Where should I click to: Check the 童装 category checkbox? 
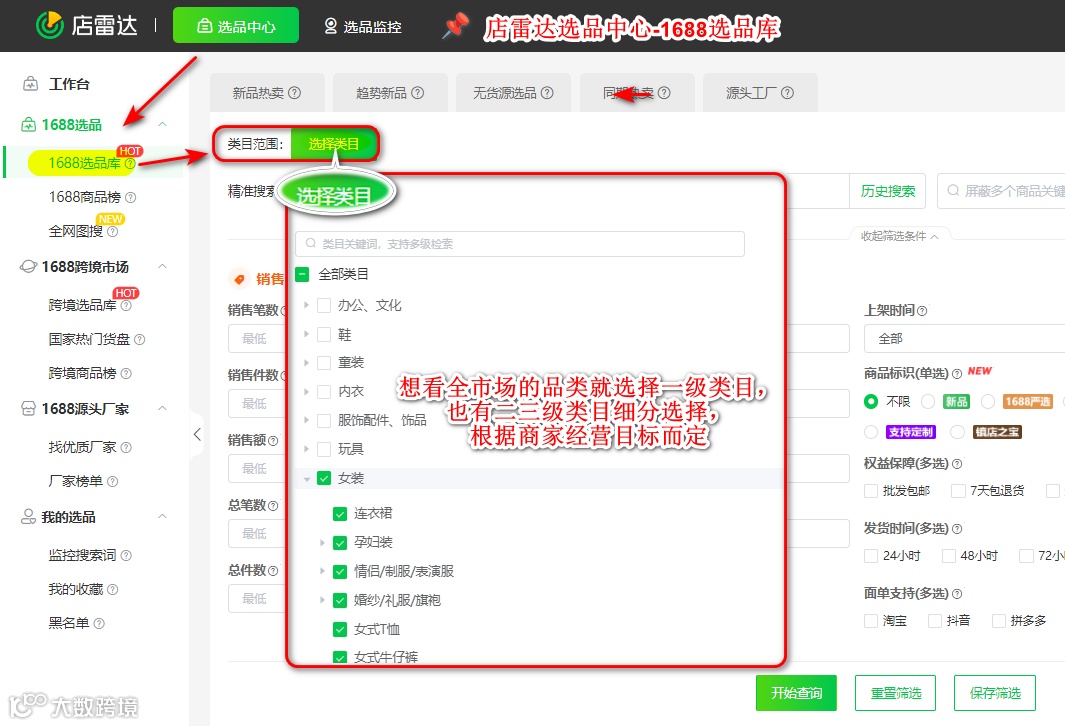coord(324,363)
